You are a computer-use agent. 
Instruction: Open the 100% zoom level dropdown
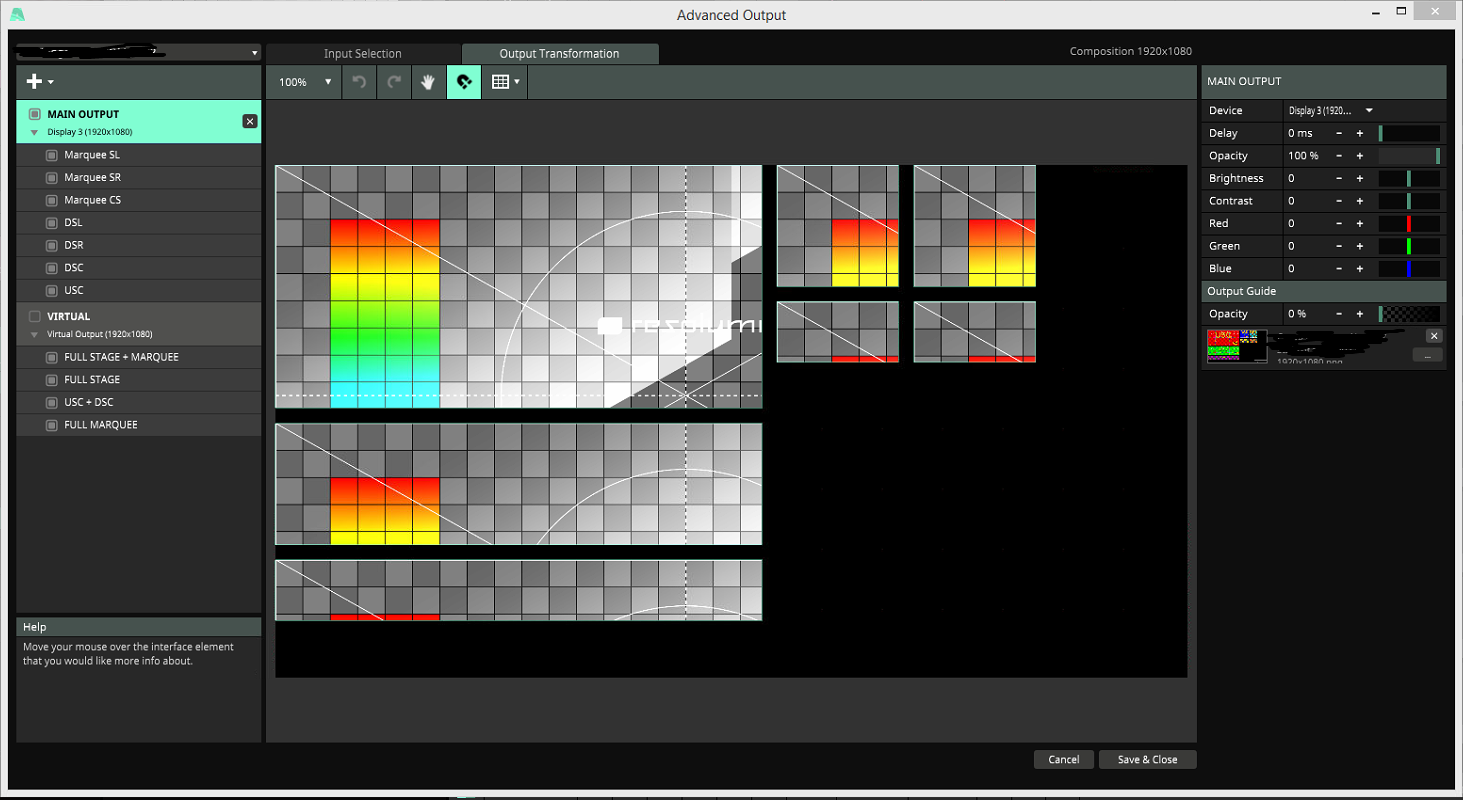point(304,82)
